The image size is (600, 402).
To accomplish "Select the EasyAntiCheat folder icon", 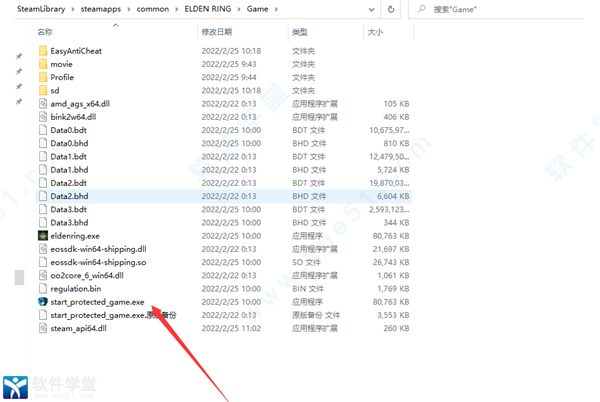I will [x=42, y=50].
